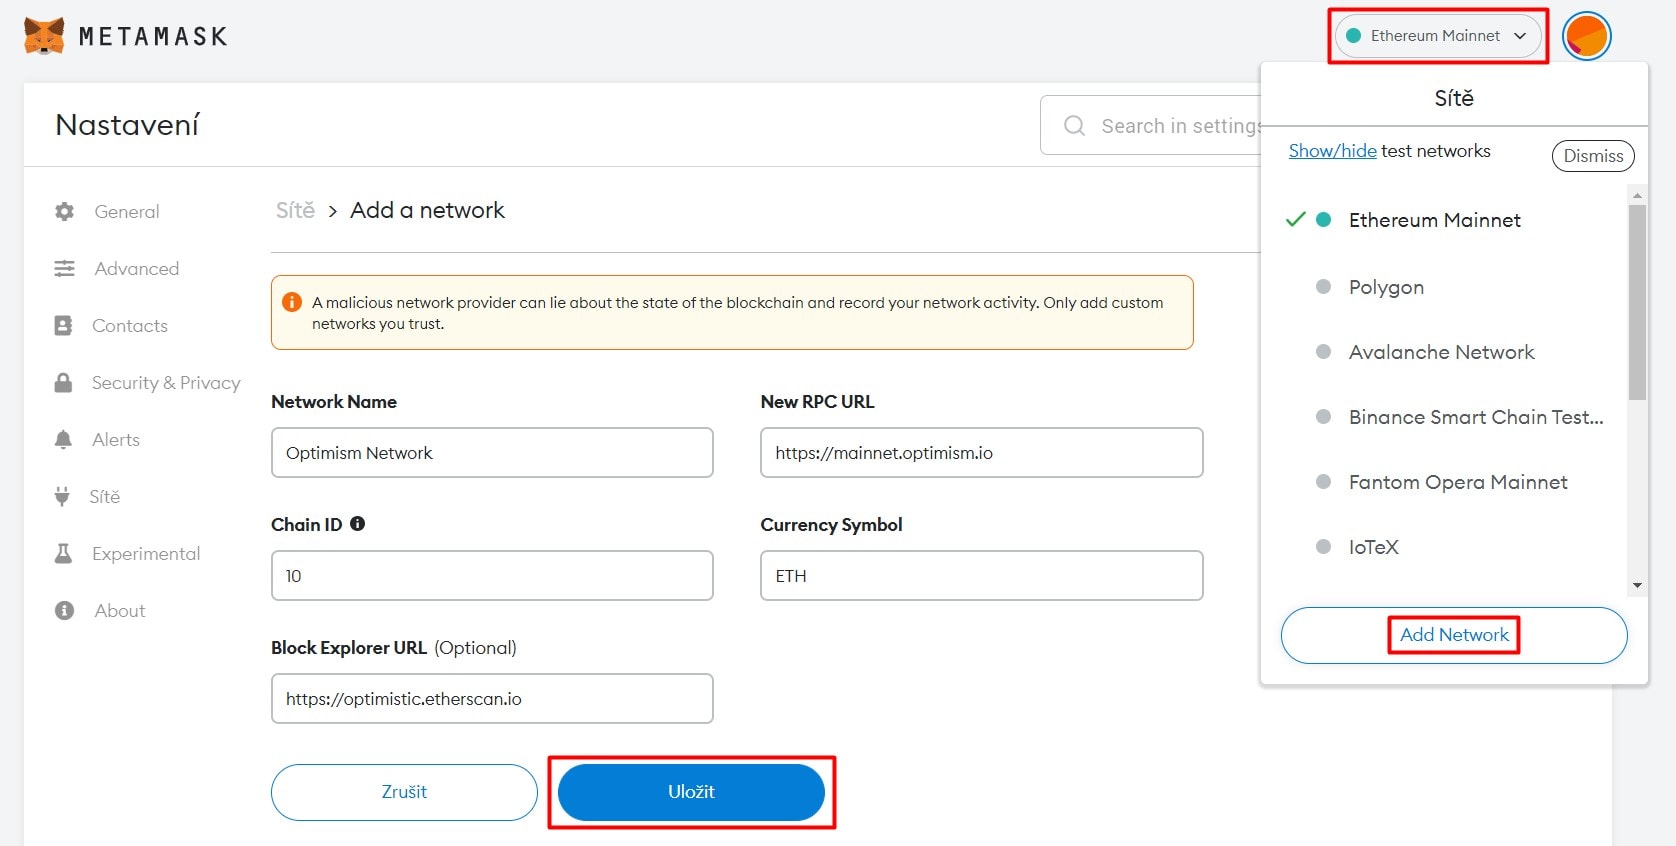Click the Add Network button
The width and height of the screenshot is (1676, 846).
[1454, 635]
